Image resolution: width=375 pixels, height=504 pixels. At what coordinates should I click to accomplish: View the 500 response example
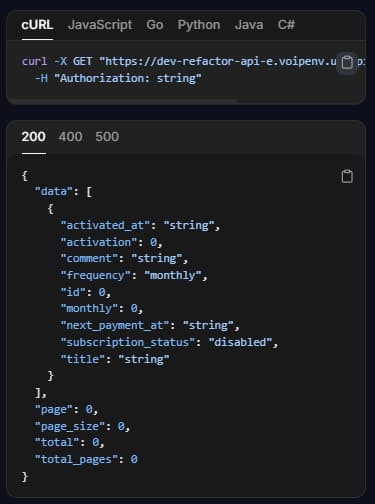107,137
